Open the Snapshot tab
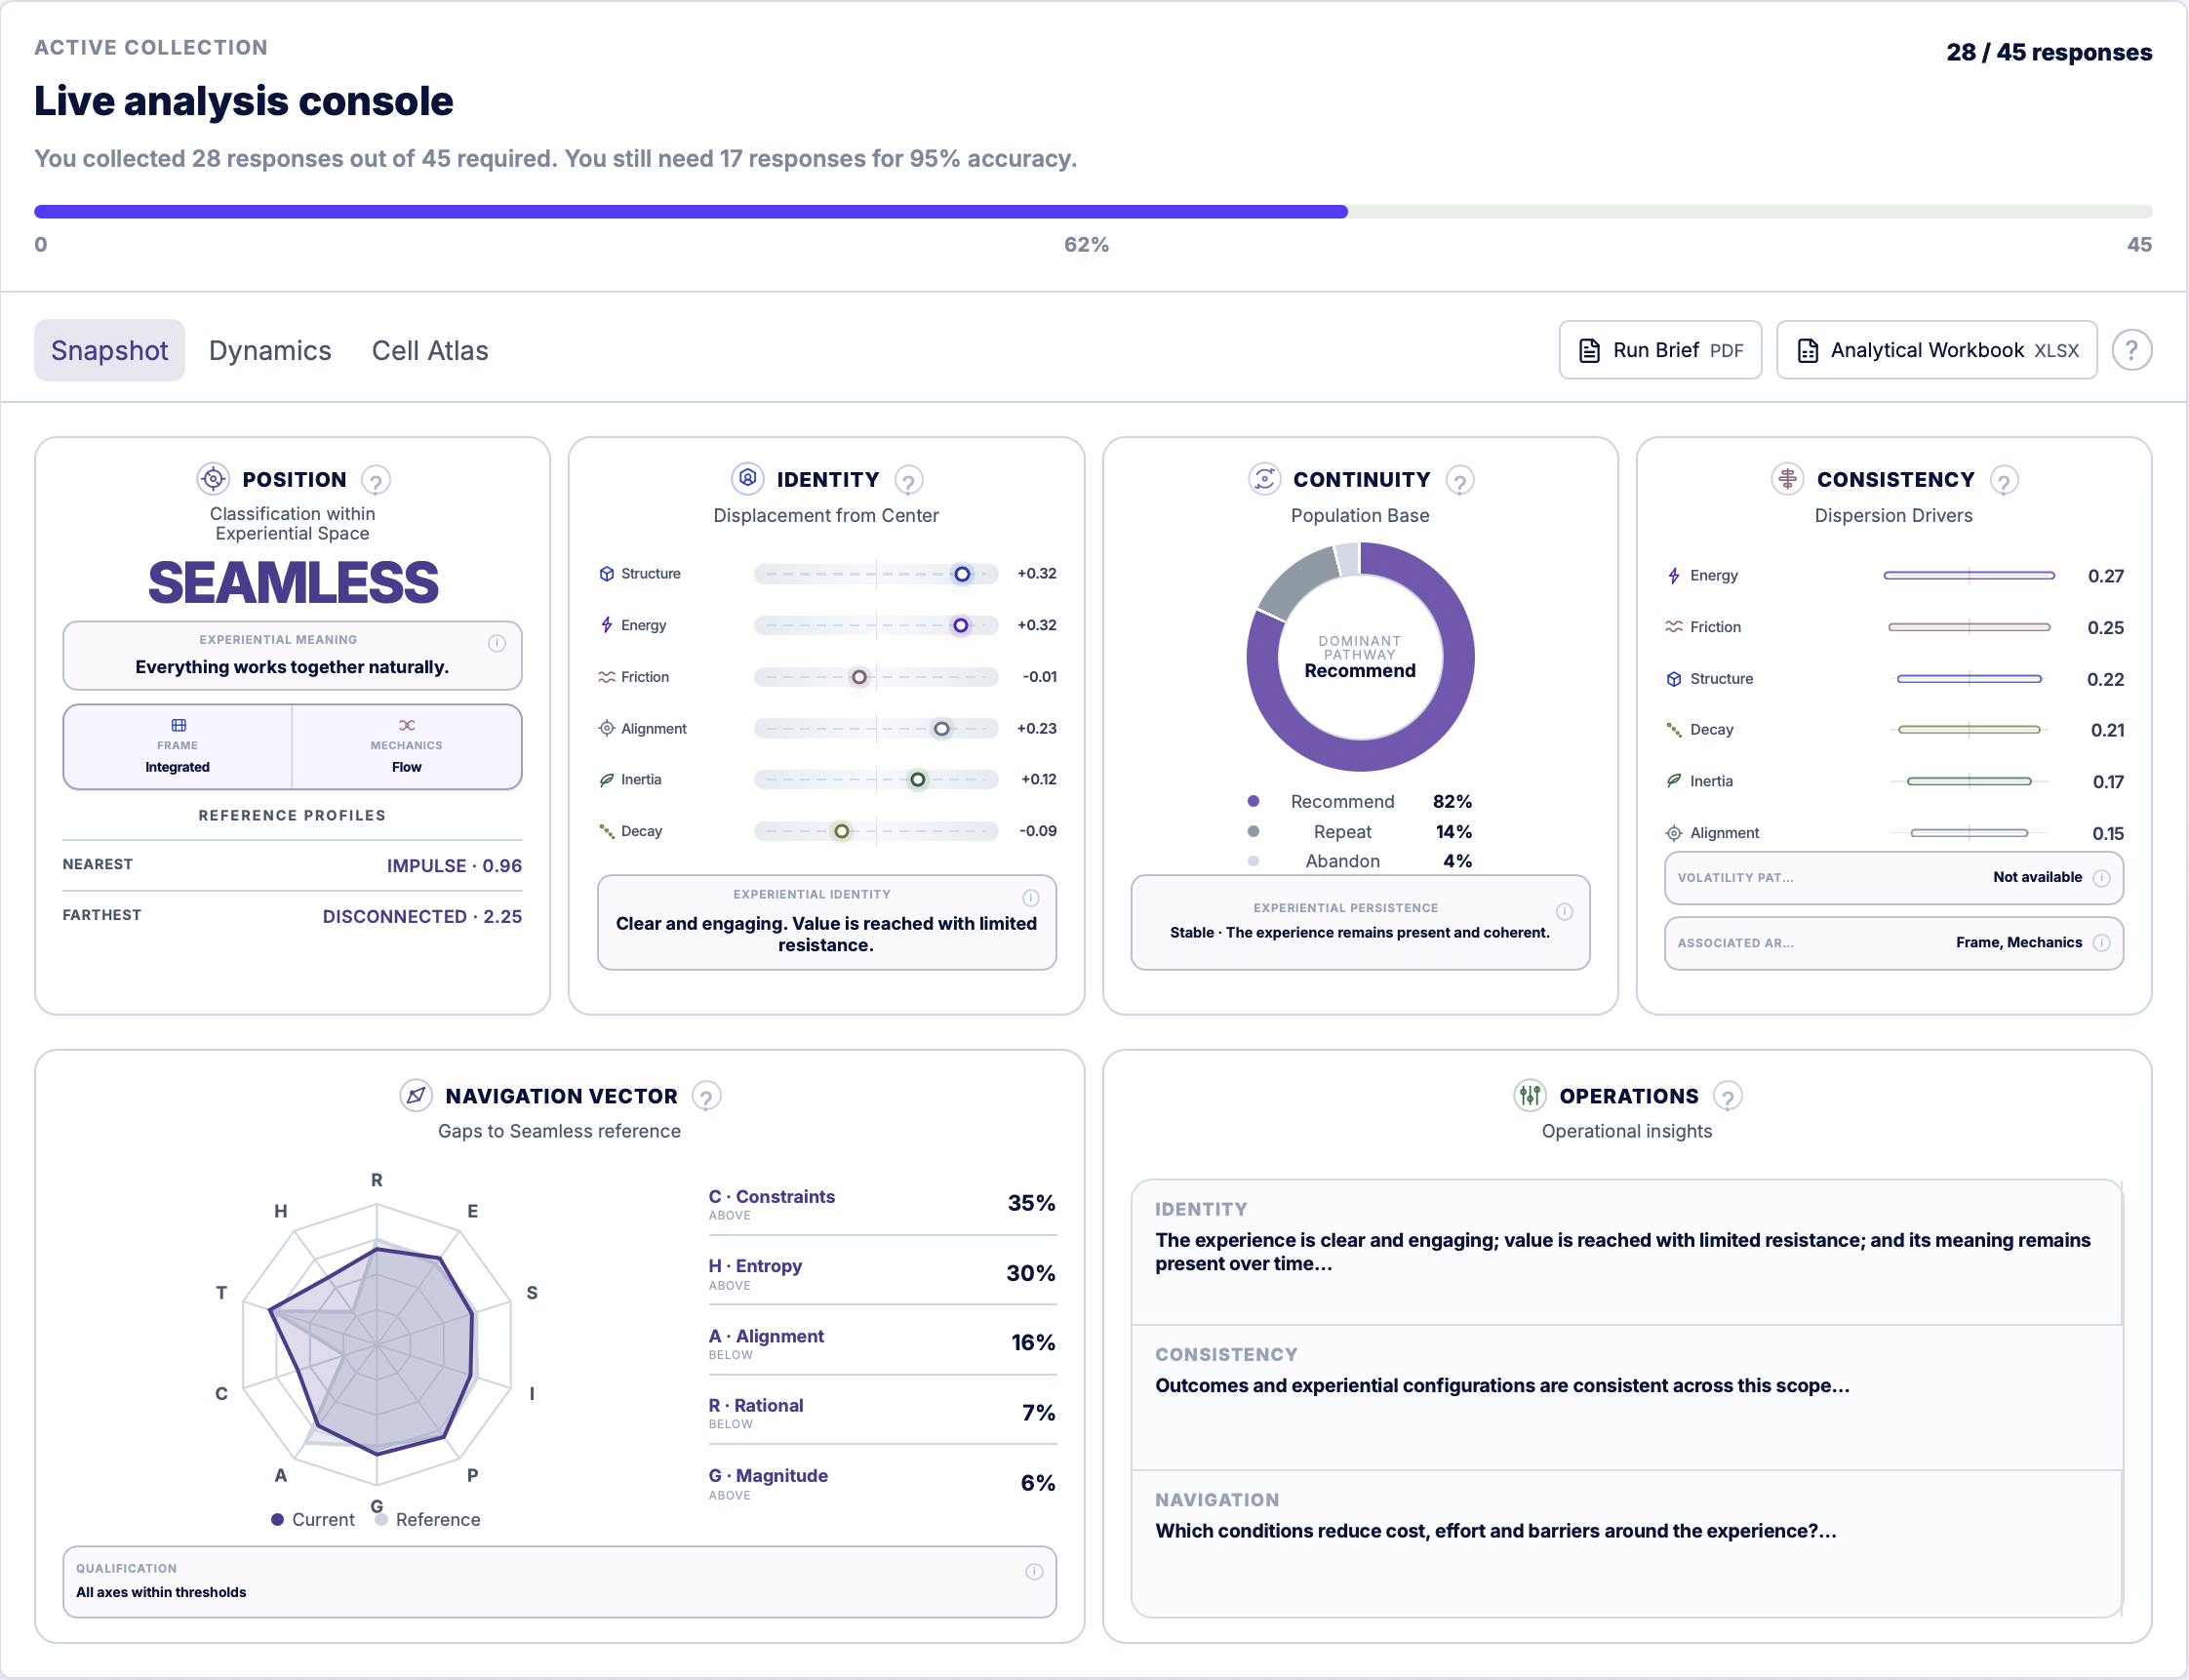The image size is (2189, 1680). click(x=109, y=350)
